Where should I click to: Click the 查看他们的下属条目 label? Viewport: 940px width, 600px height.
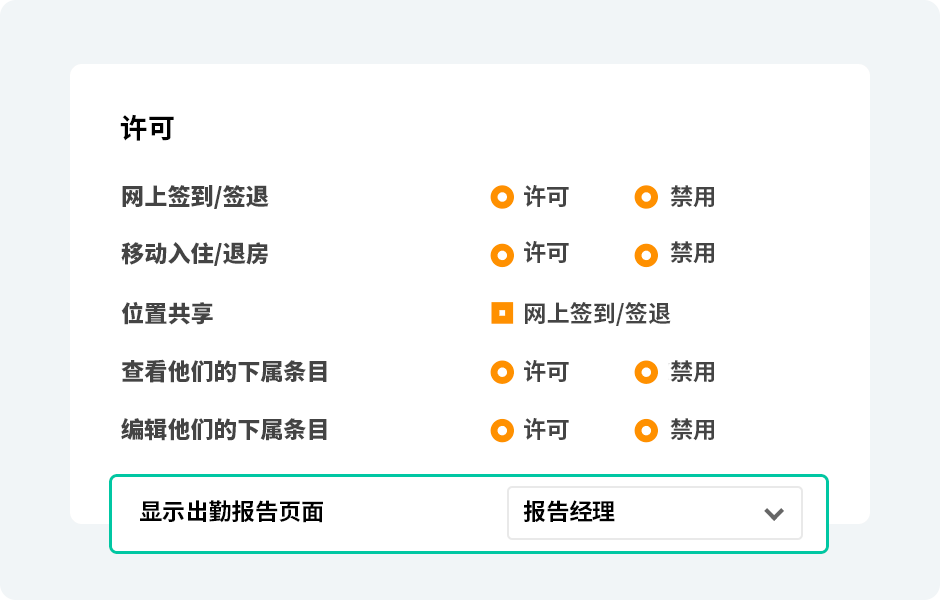click(x=225, y=373)
